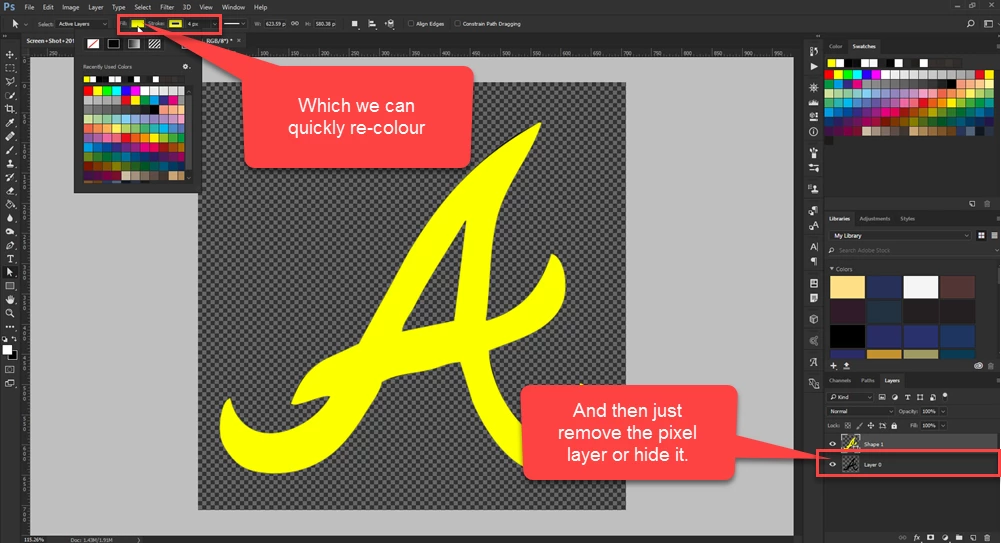Open the fill swatches gear menu
The image size is (1001, 543).
coord(186,66)
